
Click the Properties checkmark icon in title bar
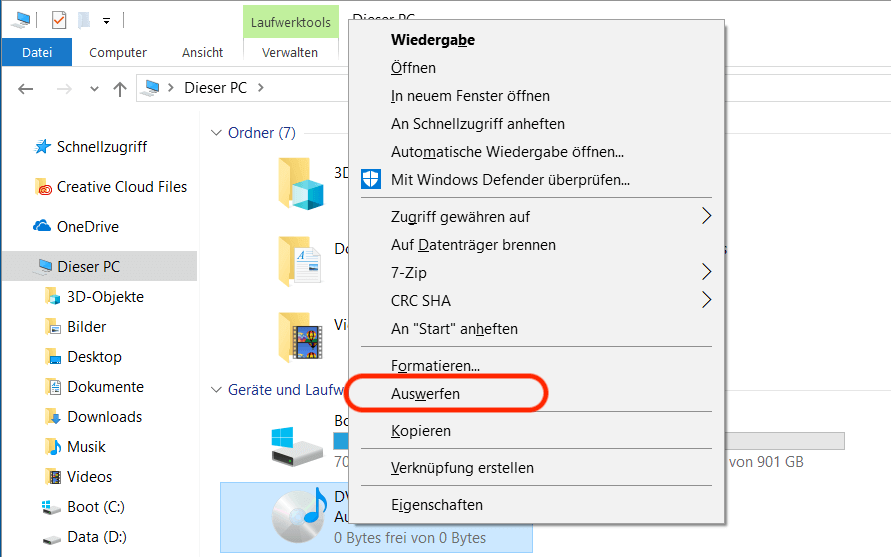[x=59, y=20]
